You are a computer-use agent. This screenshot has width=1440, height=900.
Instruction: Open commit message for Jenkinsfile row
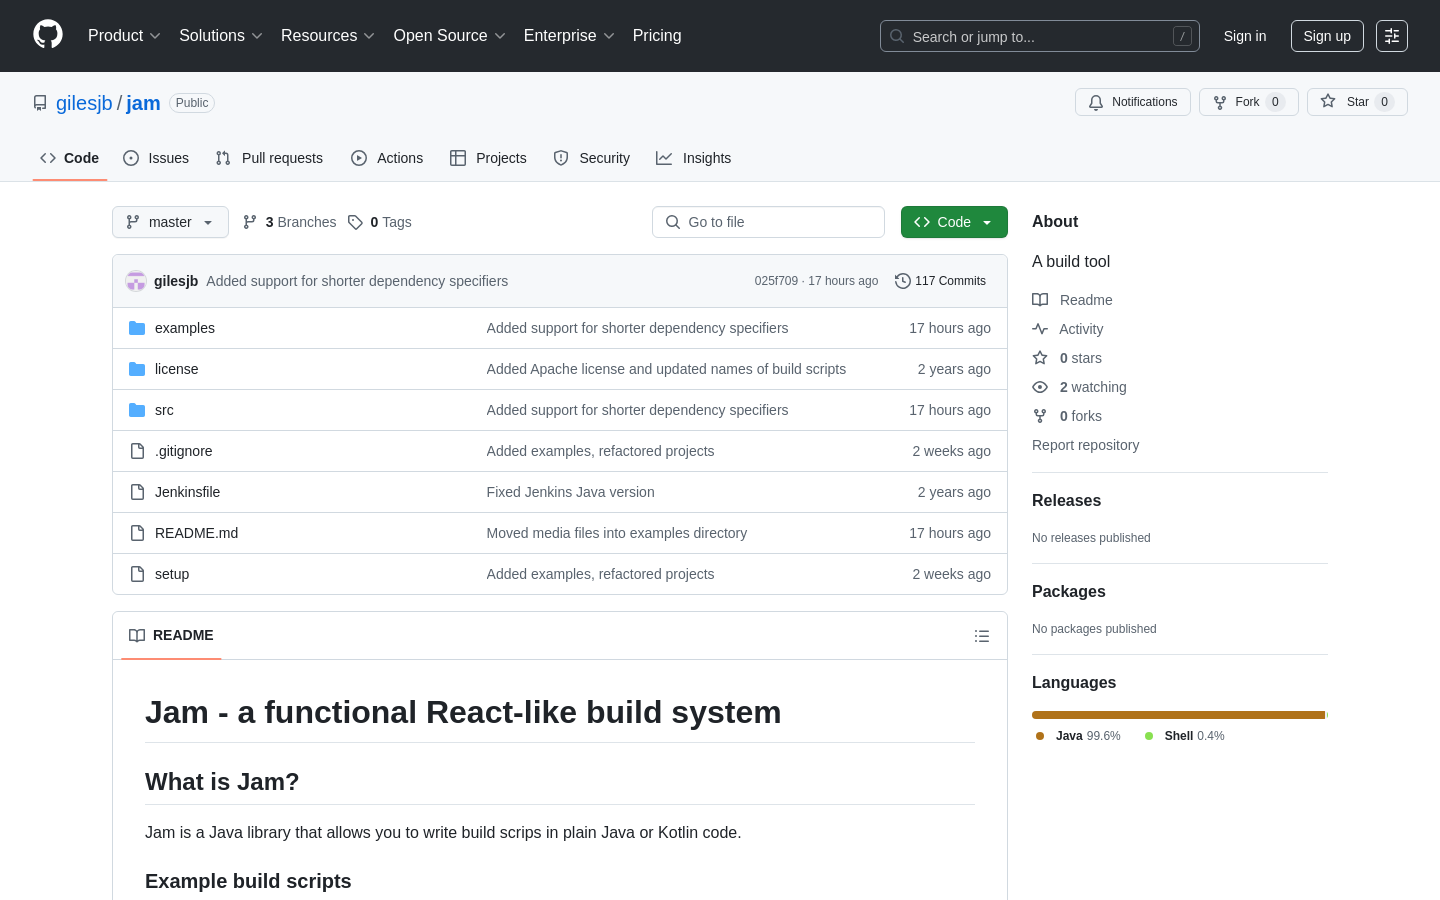pos(570,492)
